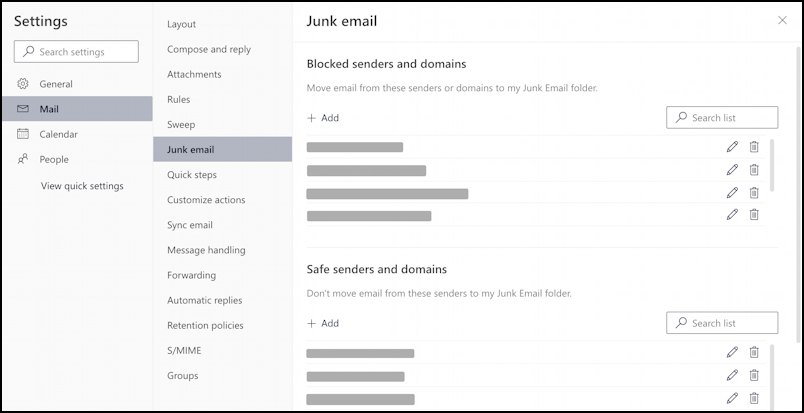The image size is (804, 413).
Task: Add a safe sender or domain
Action: pyautogui.click(x=323, y=323)
